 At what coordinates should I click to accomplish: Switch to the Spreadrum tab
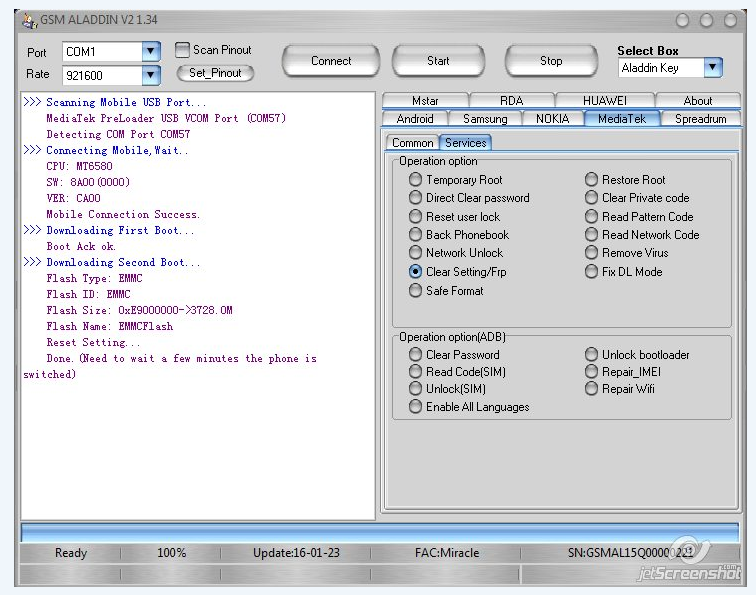pos(701,119)
